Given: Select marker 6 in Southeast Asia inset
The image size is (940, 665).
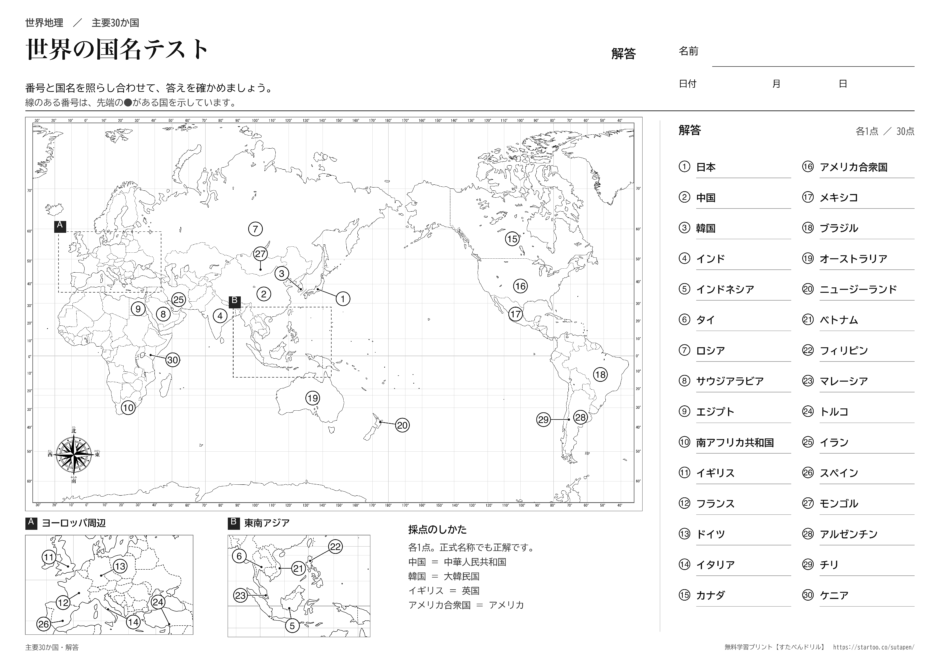Looking at the screenshot, I should tap(239, 556).
